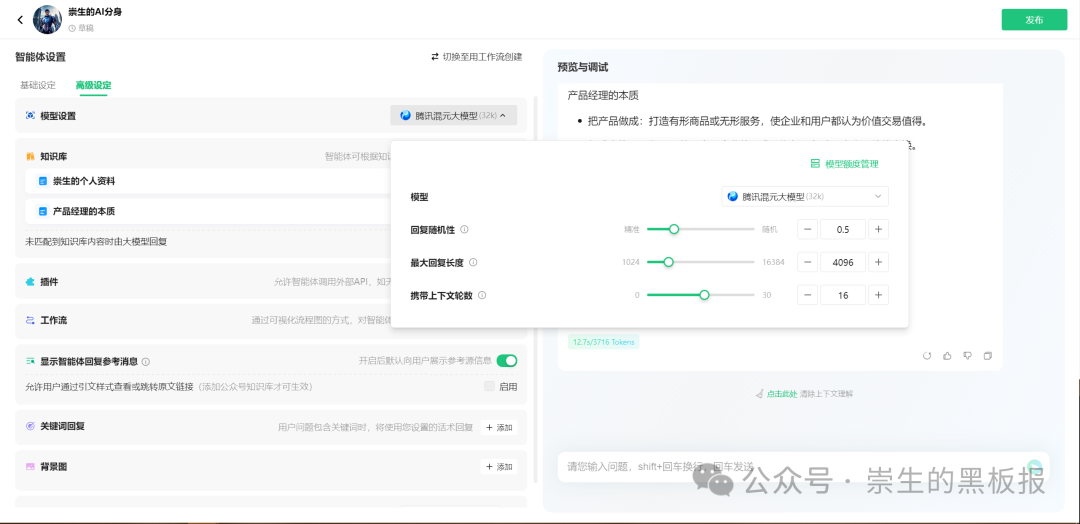Go back using the top-left arrow
Screen dimensions: 1080x524
[20, 20]
